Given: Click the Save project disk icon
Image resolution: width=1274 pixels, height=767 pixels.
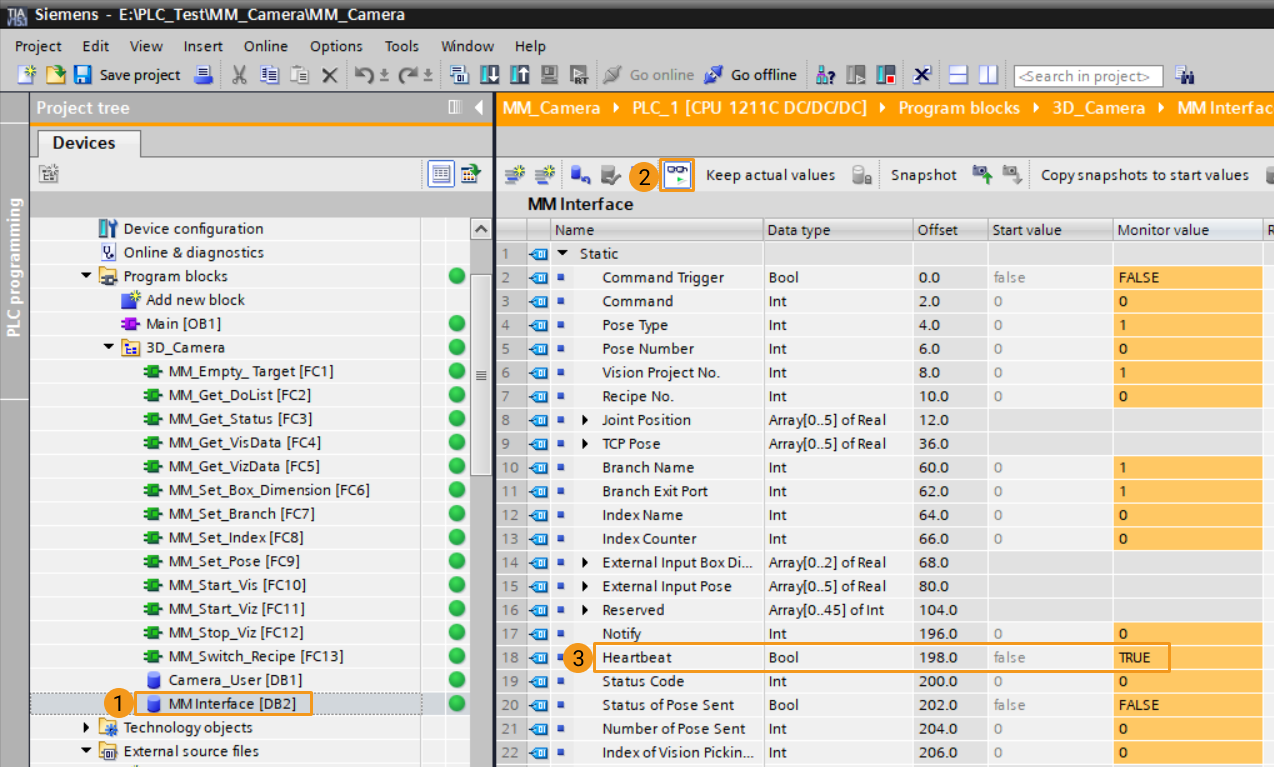Looking at the screenshot, I should click(x=83, y=75).
